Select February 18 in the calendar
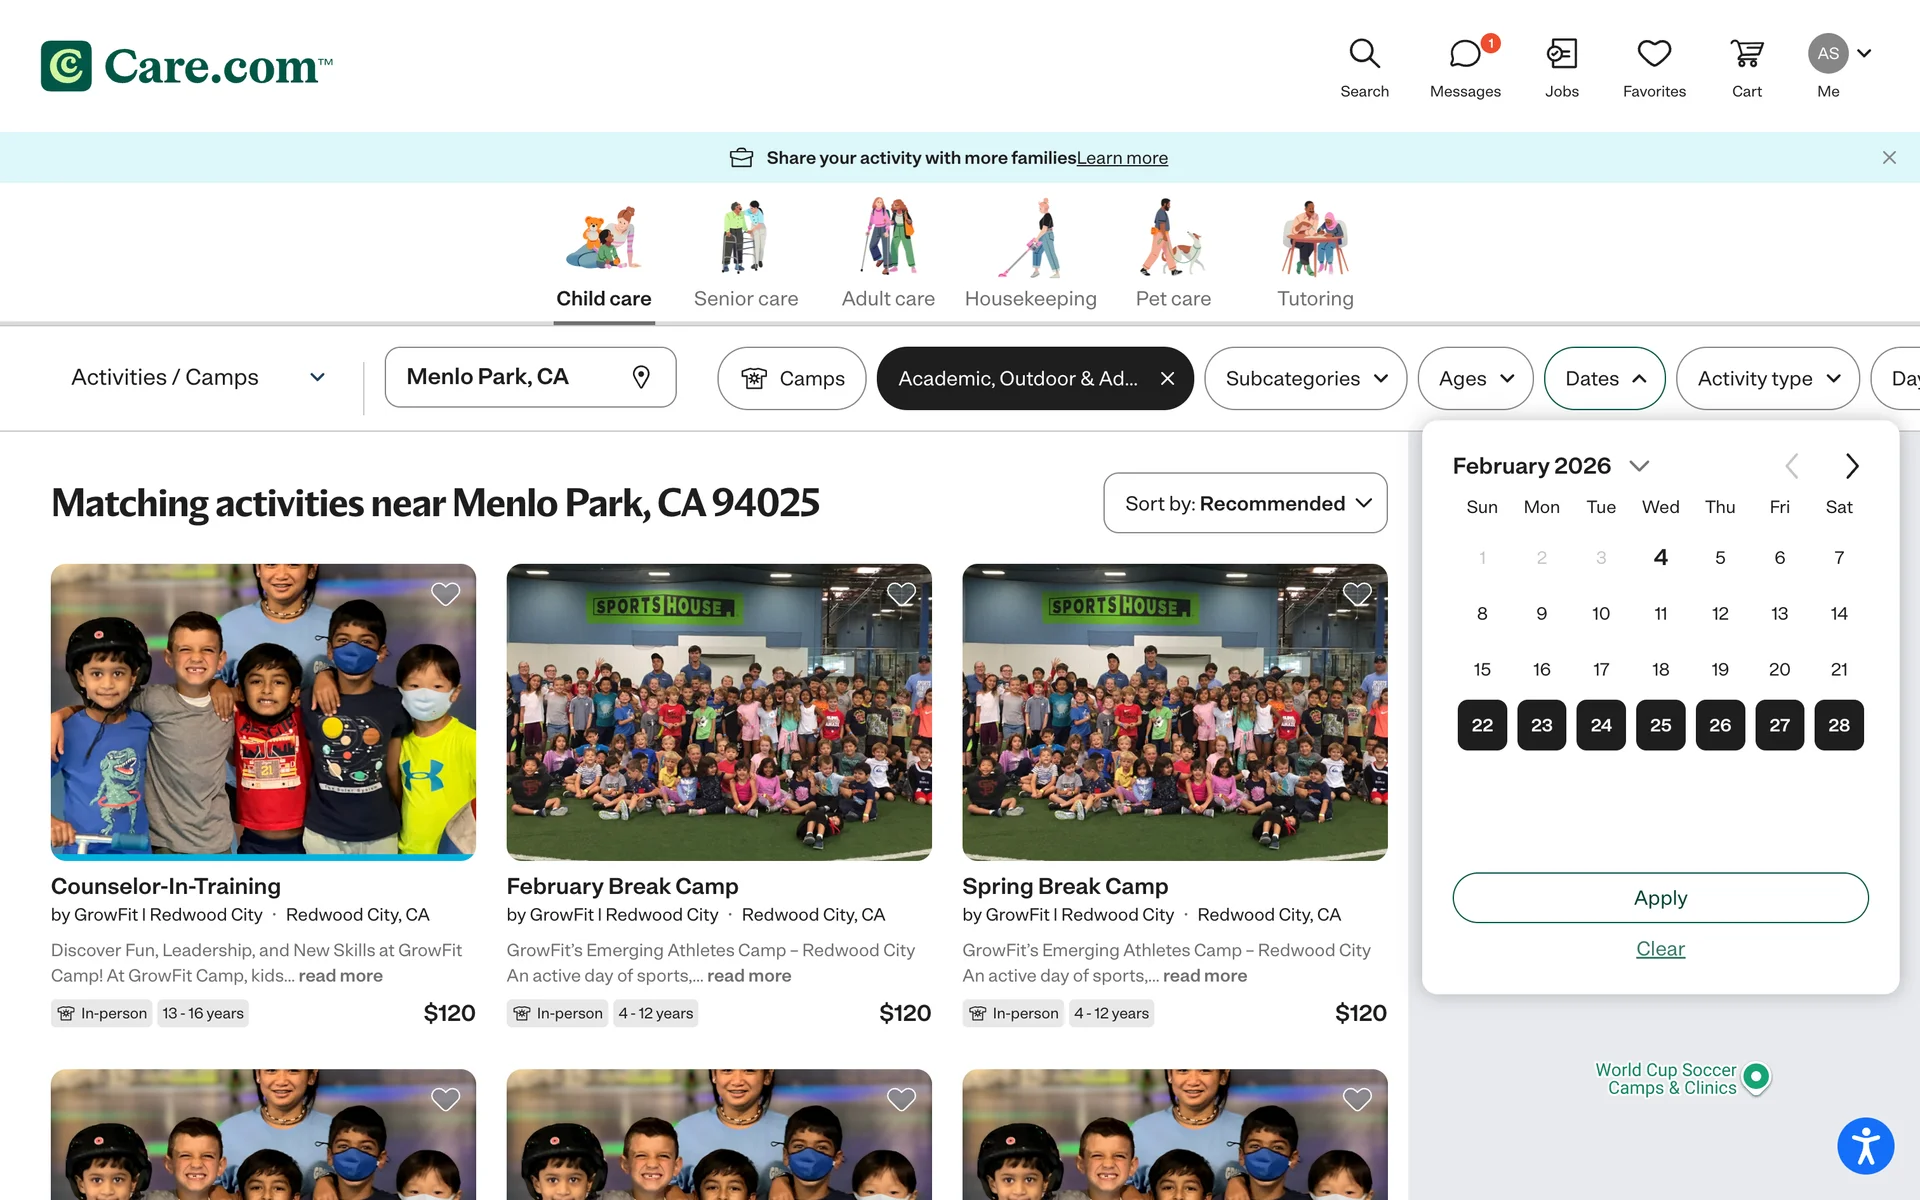 1660,669
